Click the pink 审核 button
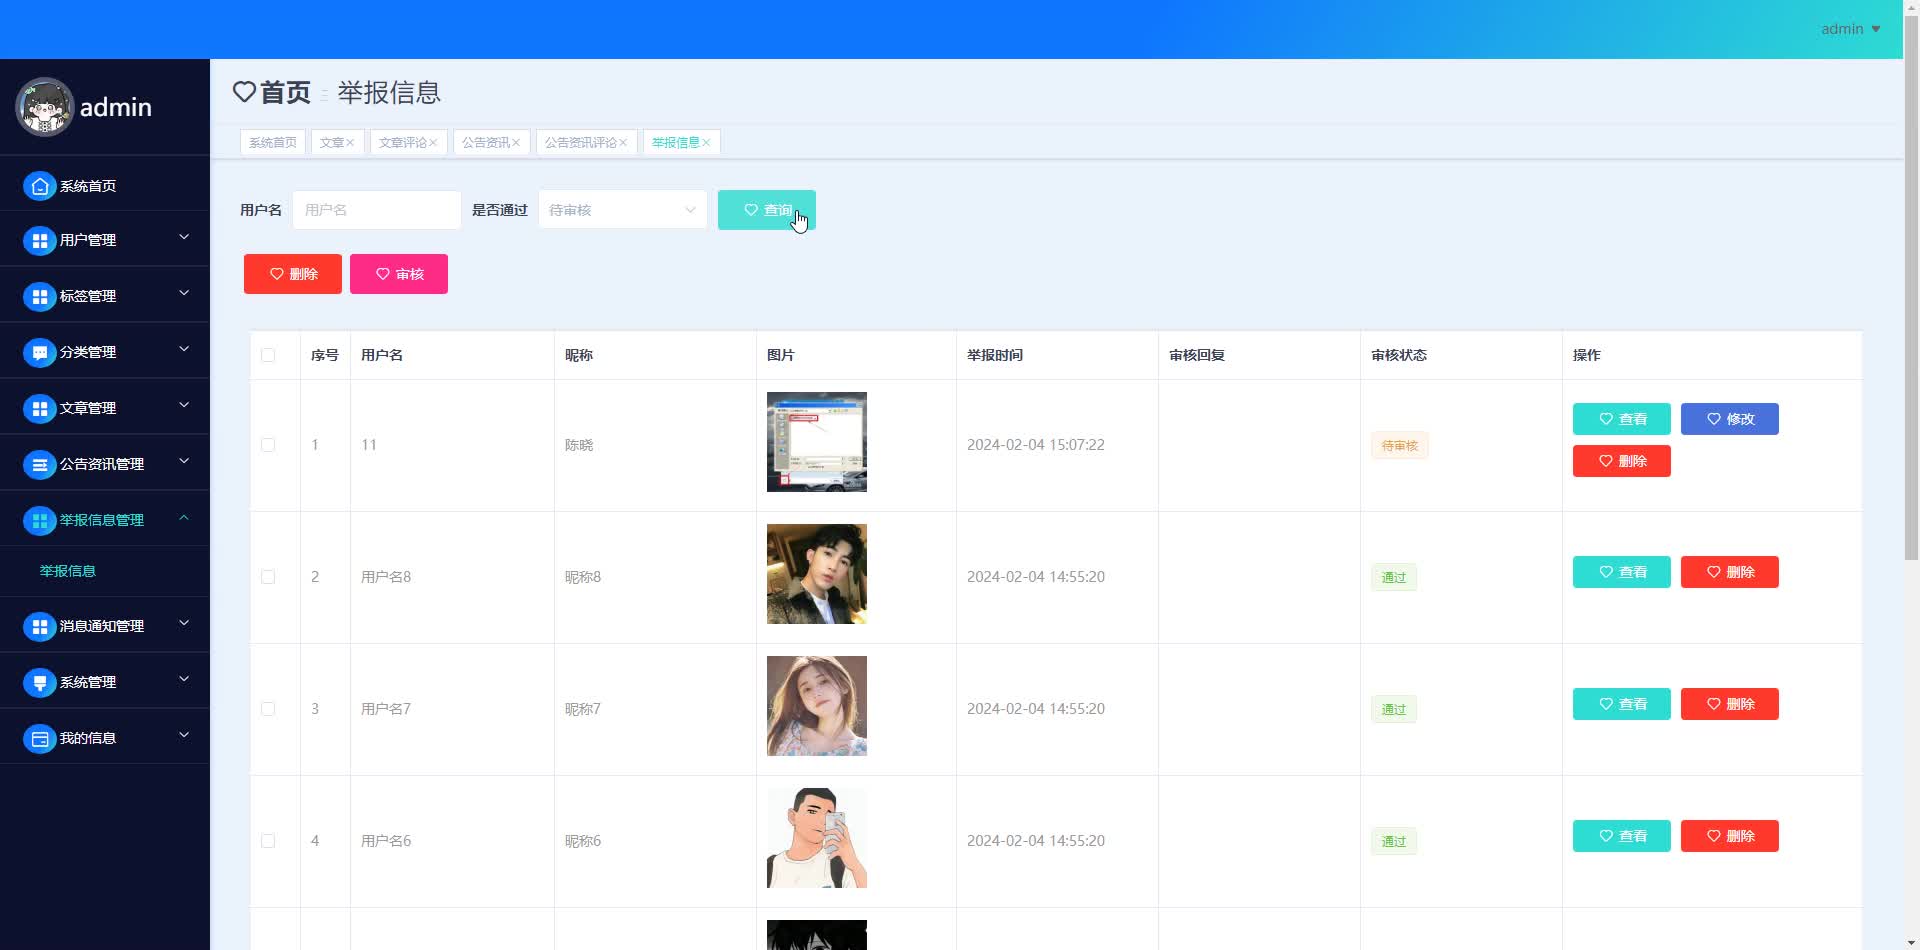Screen dimensions: 1920x950 pos(399,274)
